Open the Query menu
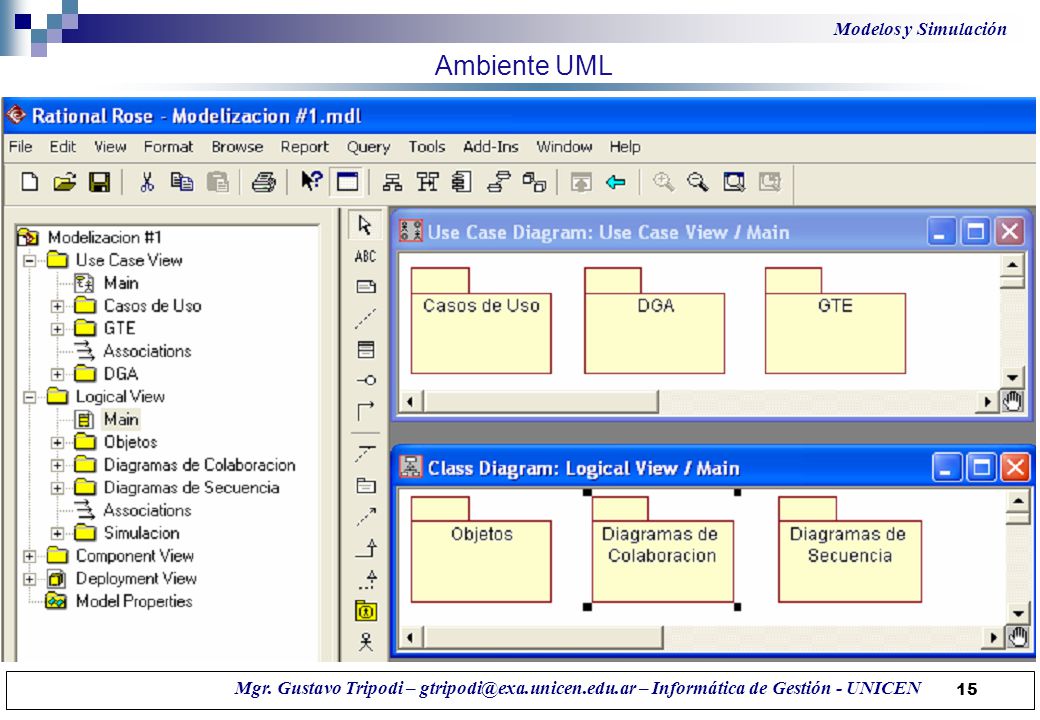This screenshot has height=720, width=1040. (x=368, y=147)
